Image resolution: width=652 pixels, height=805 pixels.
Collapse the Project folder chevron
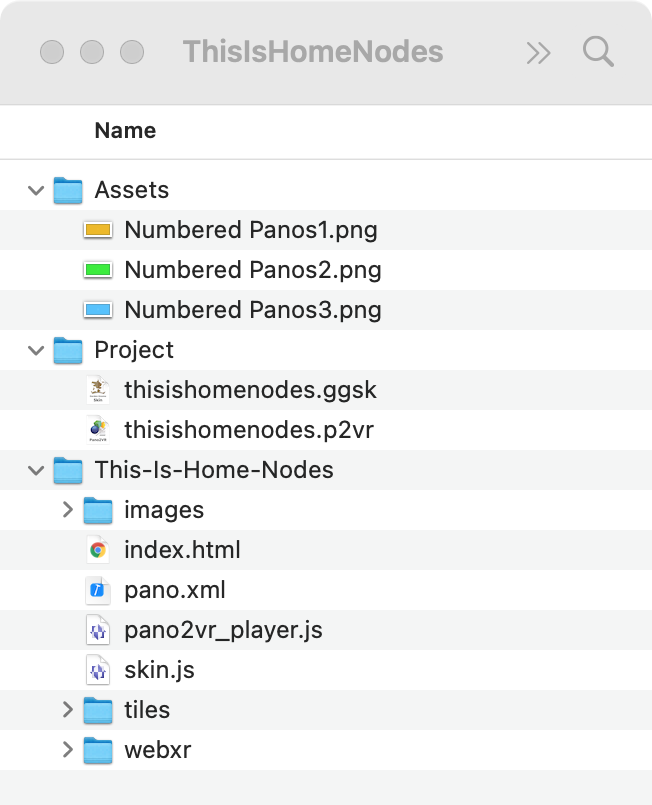(x=36, y=351)
